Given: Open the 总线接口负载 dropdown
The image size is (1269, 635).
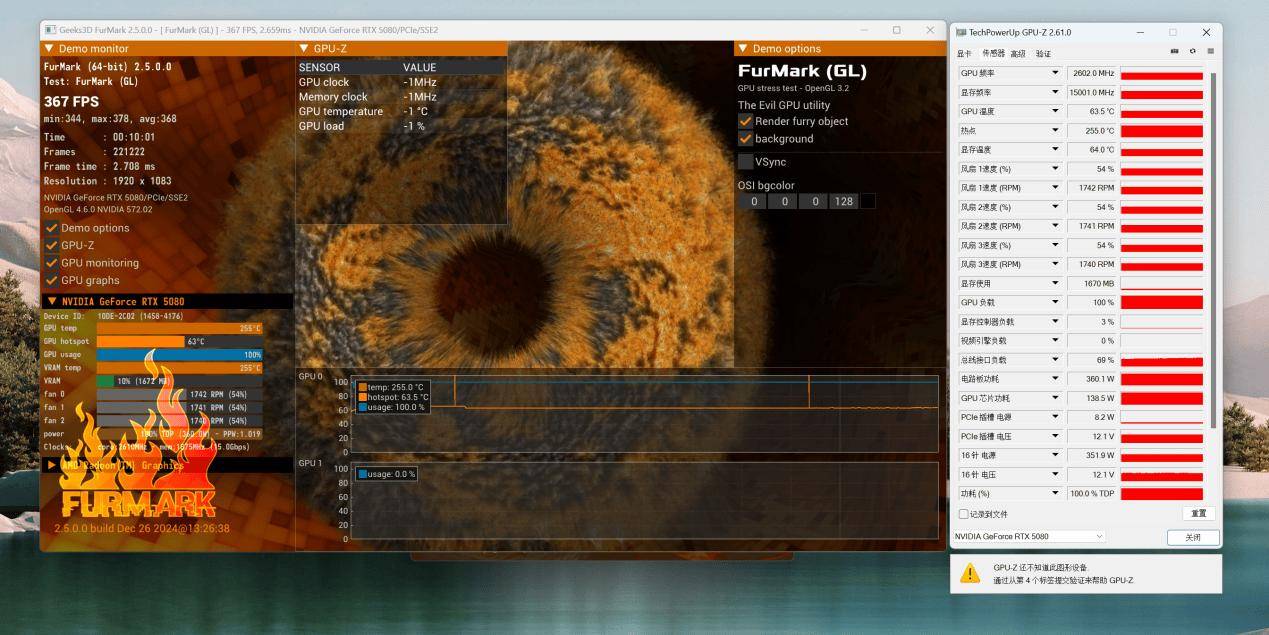Looking at the screenshot, I should [1055, 360].
